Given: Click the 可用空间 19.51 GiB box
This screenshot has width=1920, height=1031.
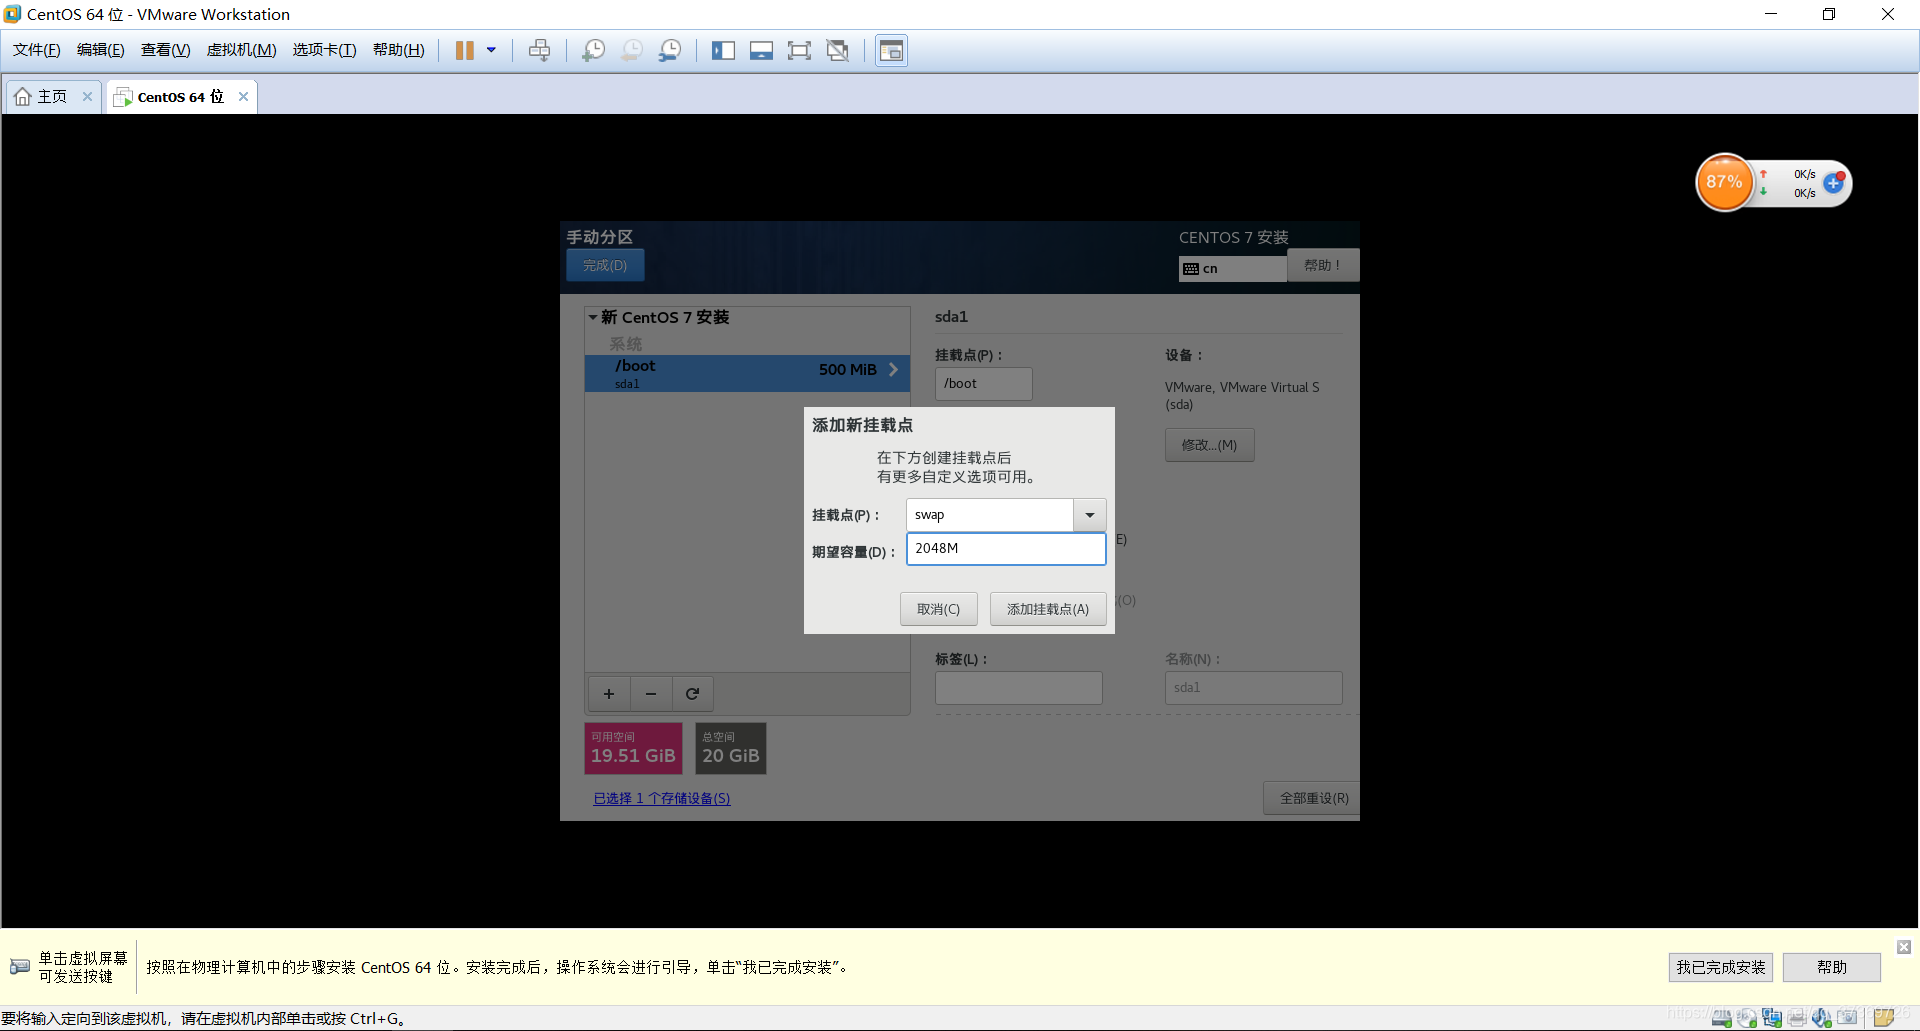Looking at the screenshot, I should click(633, 748).
